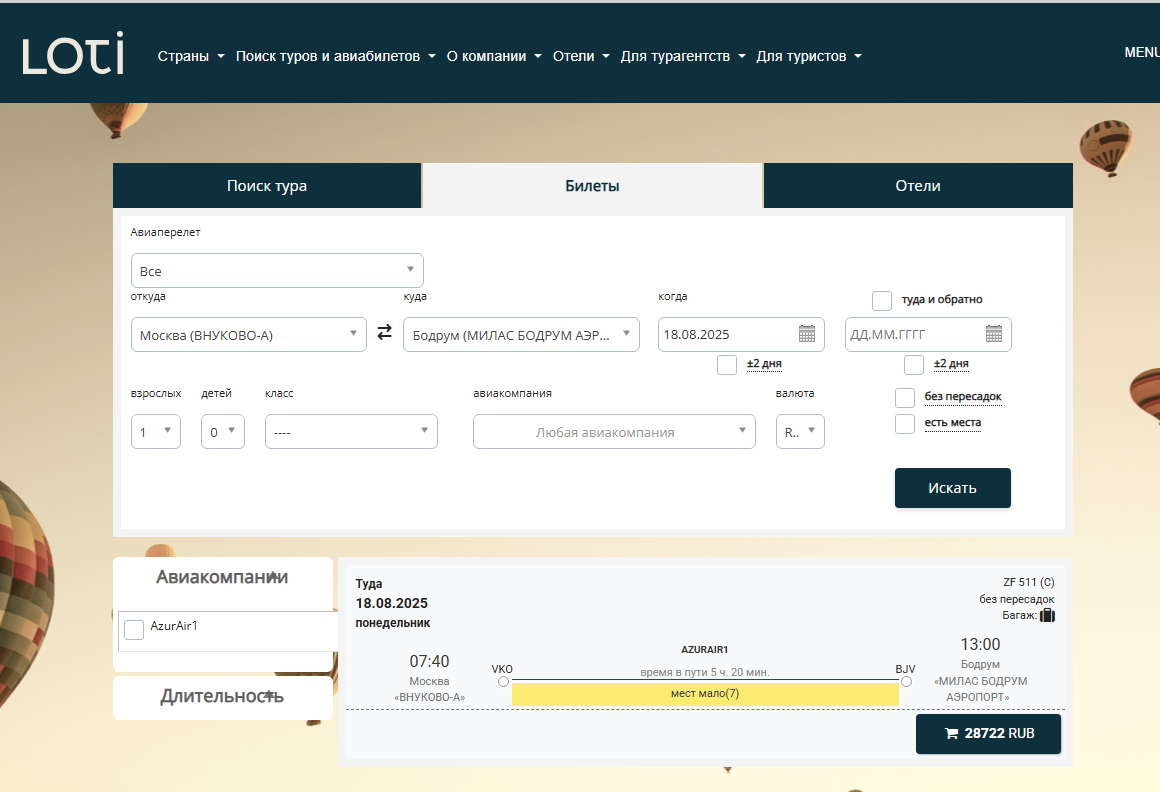Click the VKO departure point marker

click(x=503, y=682)
